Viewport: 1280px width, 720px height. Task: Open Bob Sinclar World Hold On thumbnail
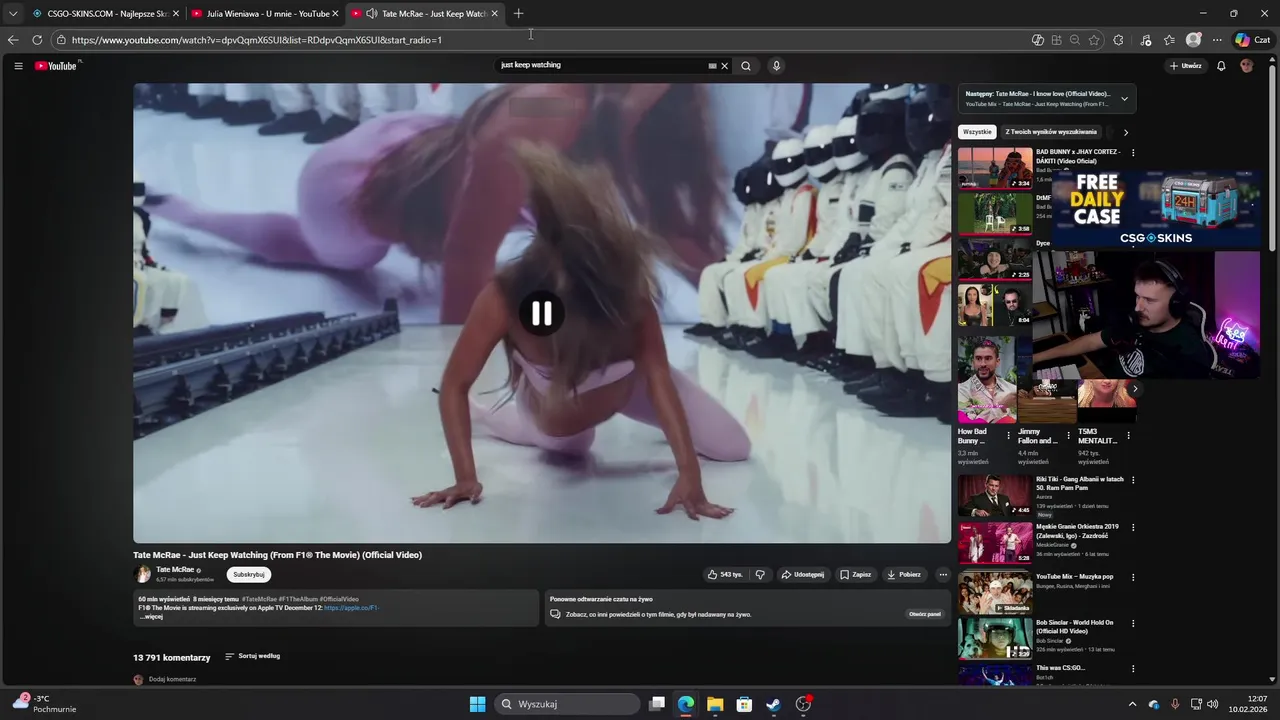click(995, 638)
